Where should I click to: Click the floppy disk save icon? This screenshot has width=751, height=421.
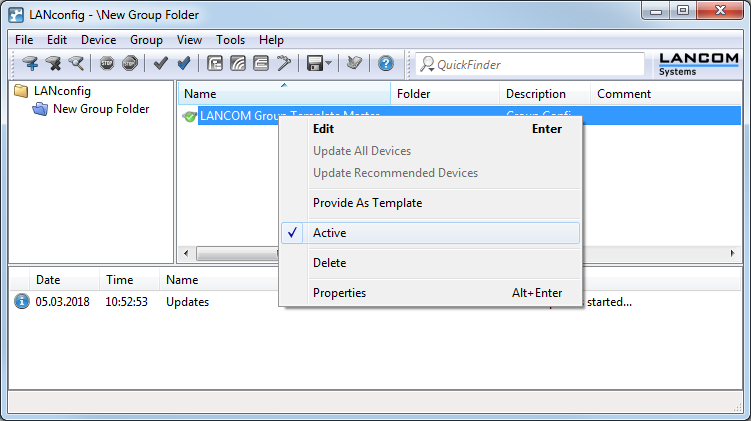(313, 64)
